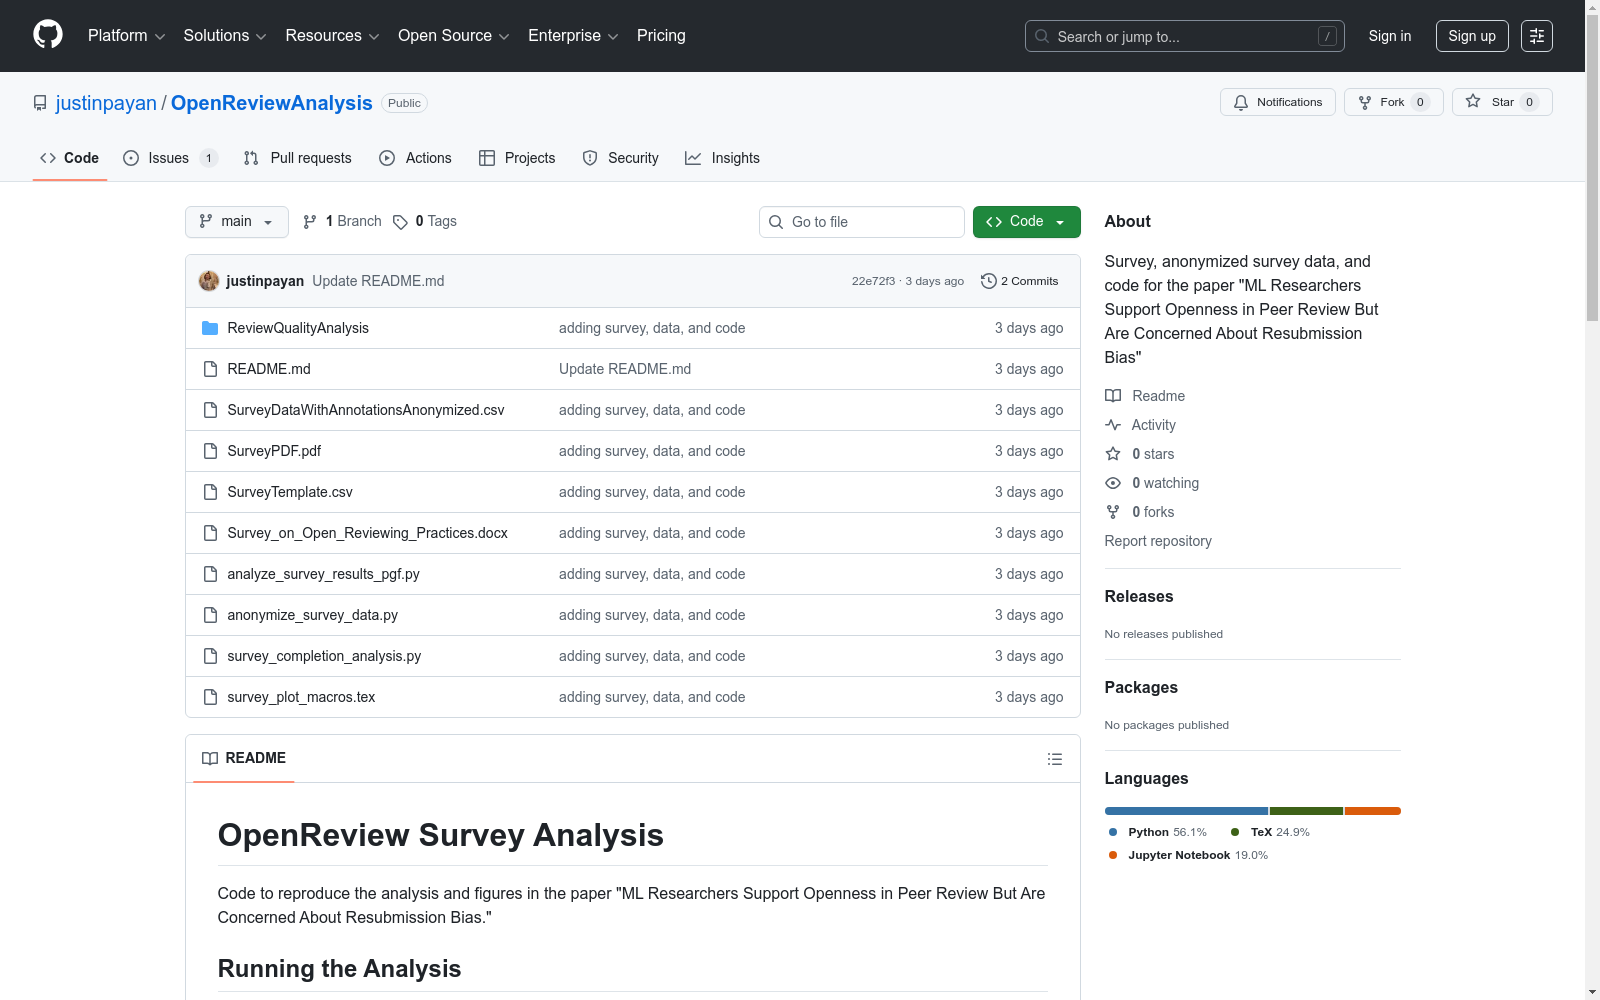Click the star icon beside 0 stars

(x=1113, y=454)
